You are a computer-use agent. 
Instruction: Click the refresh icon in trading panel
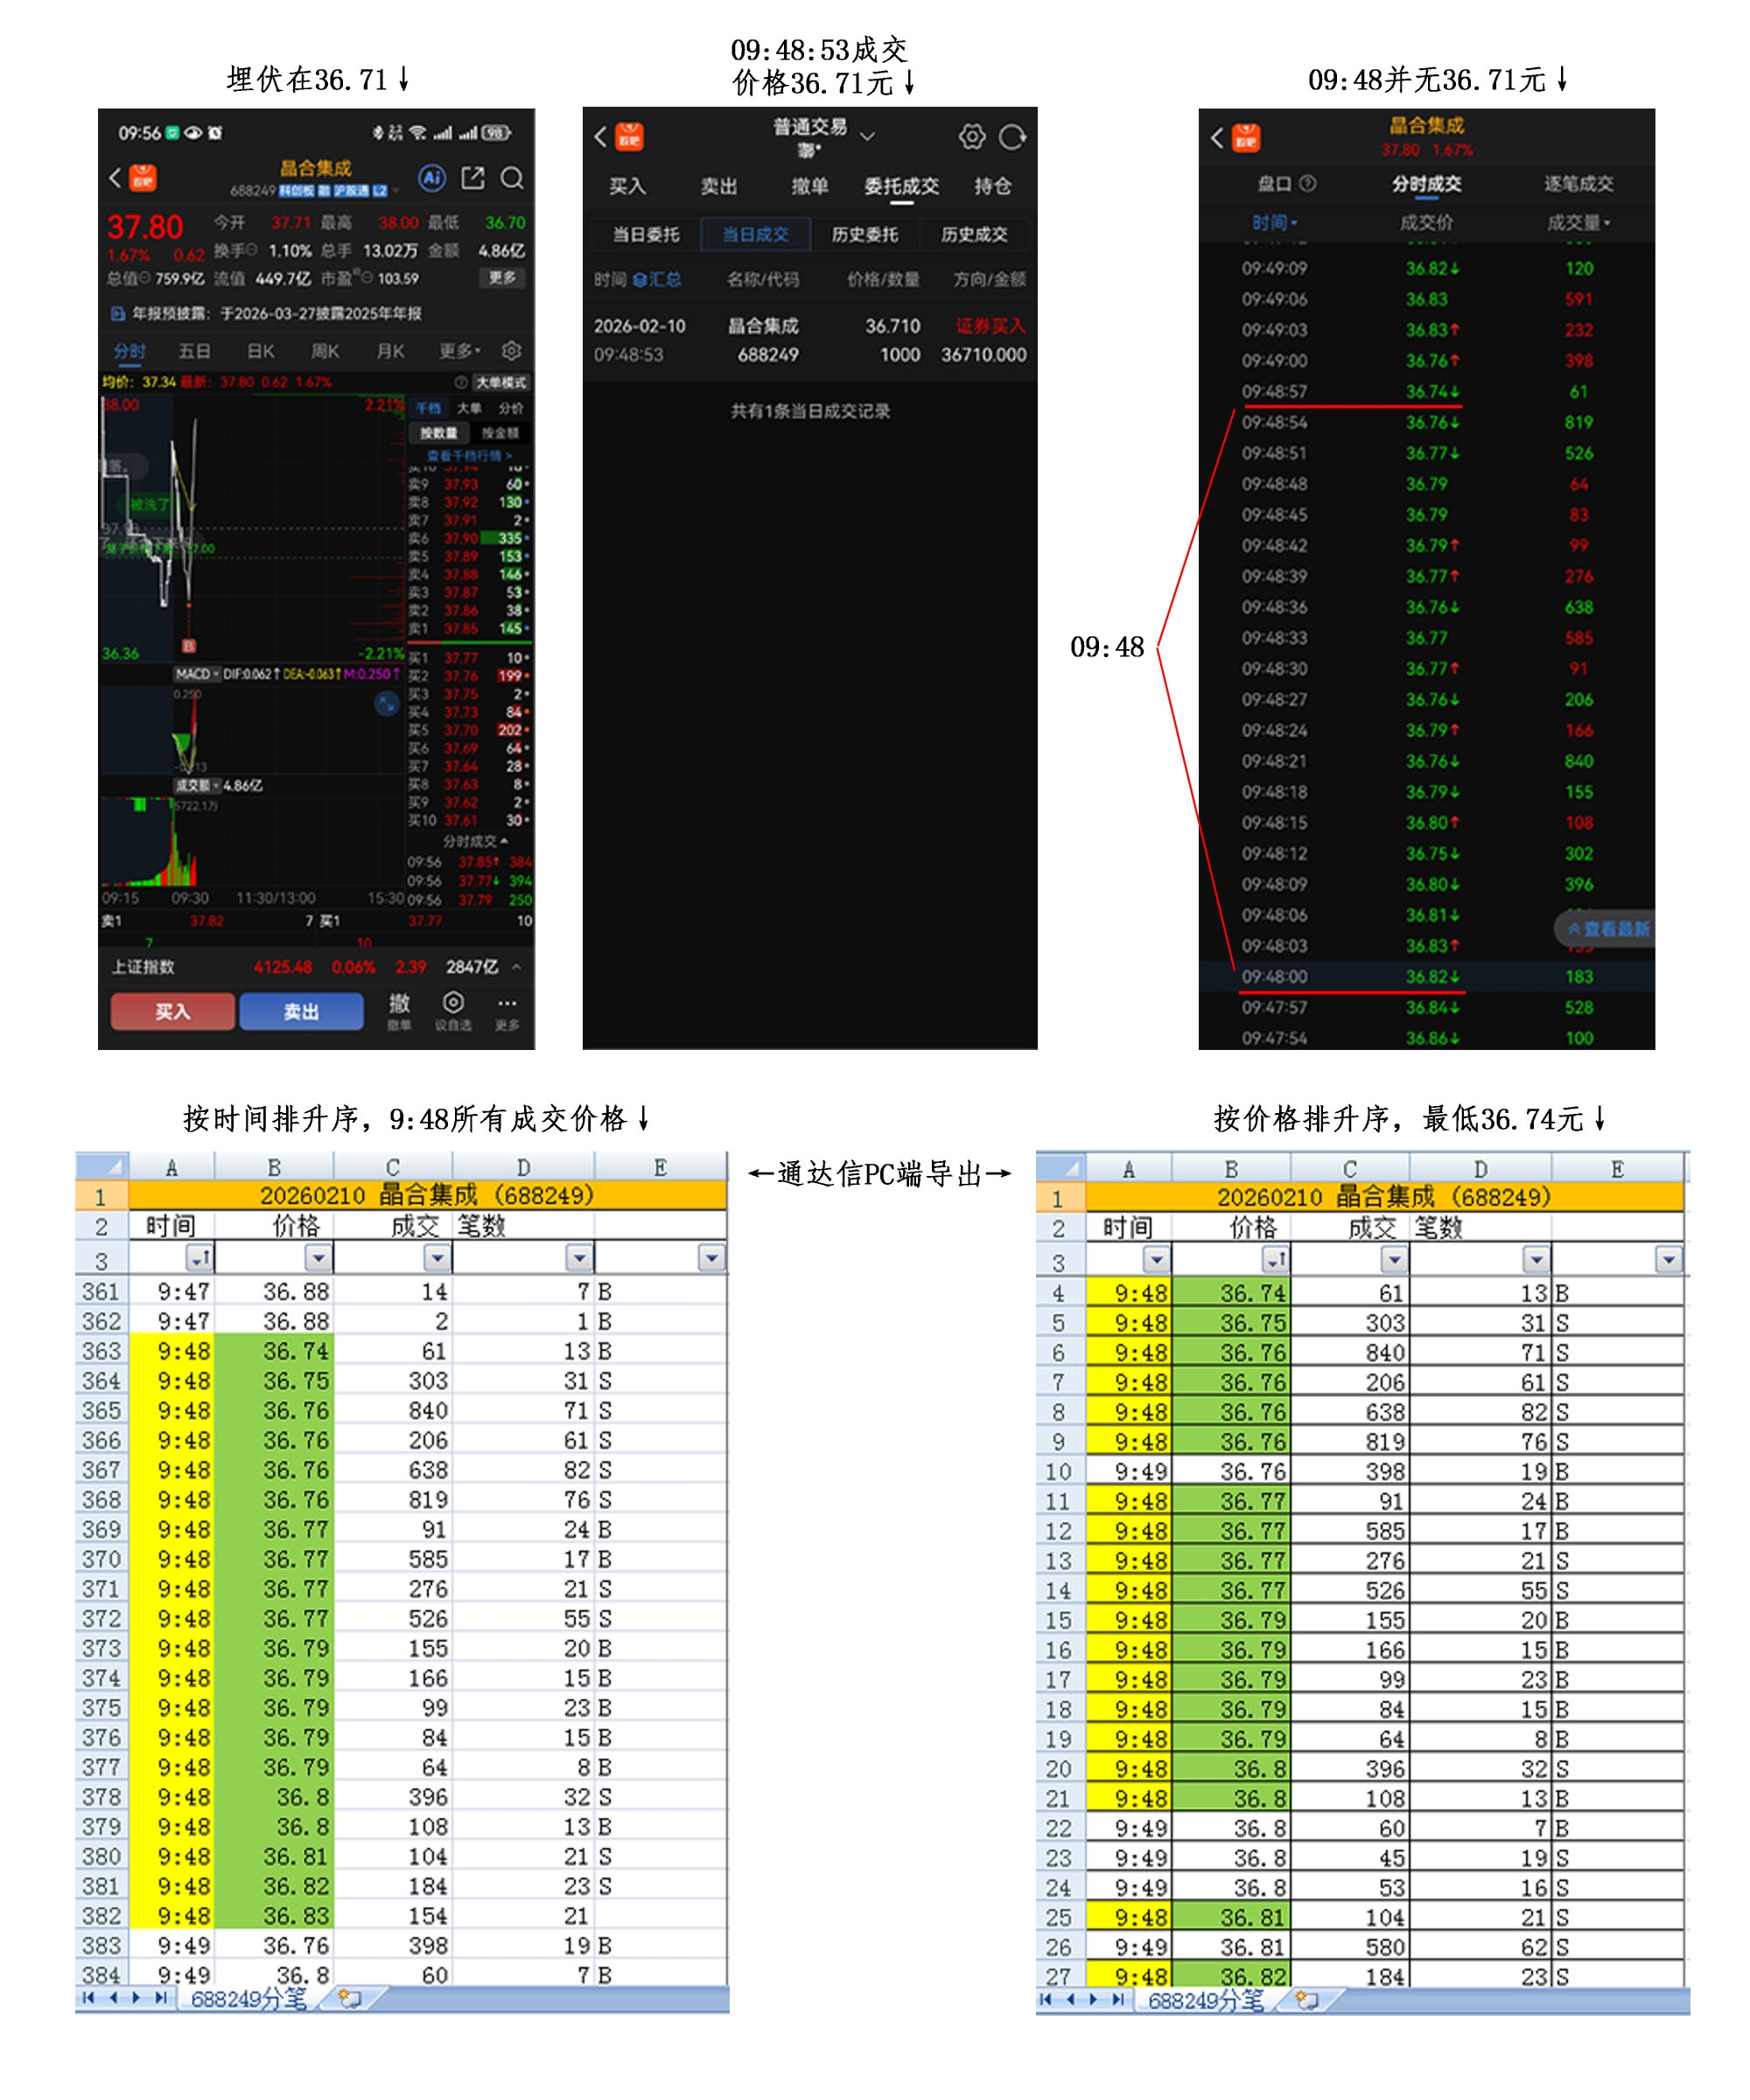[1012, 137]
